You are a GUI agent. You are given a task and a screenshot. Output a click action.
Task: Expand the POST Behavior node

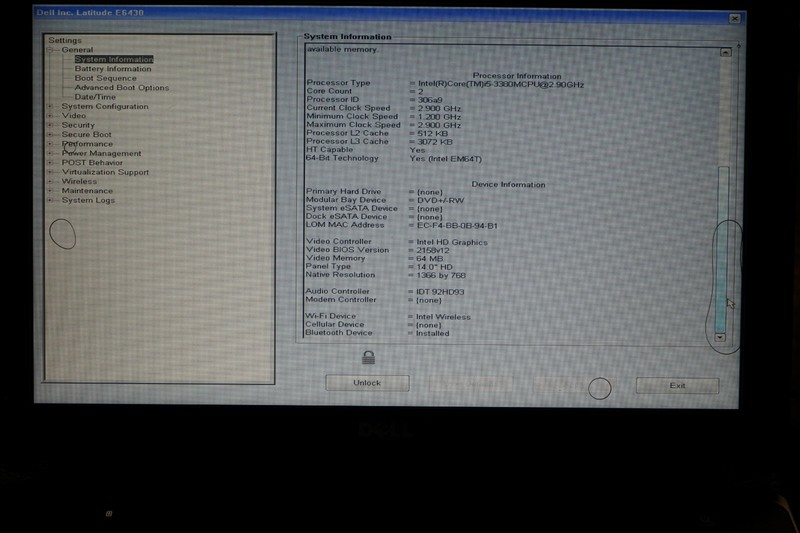pyautogui.click(x=51, y=163)
